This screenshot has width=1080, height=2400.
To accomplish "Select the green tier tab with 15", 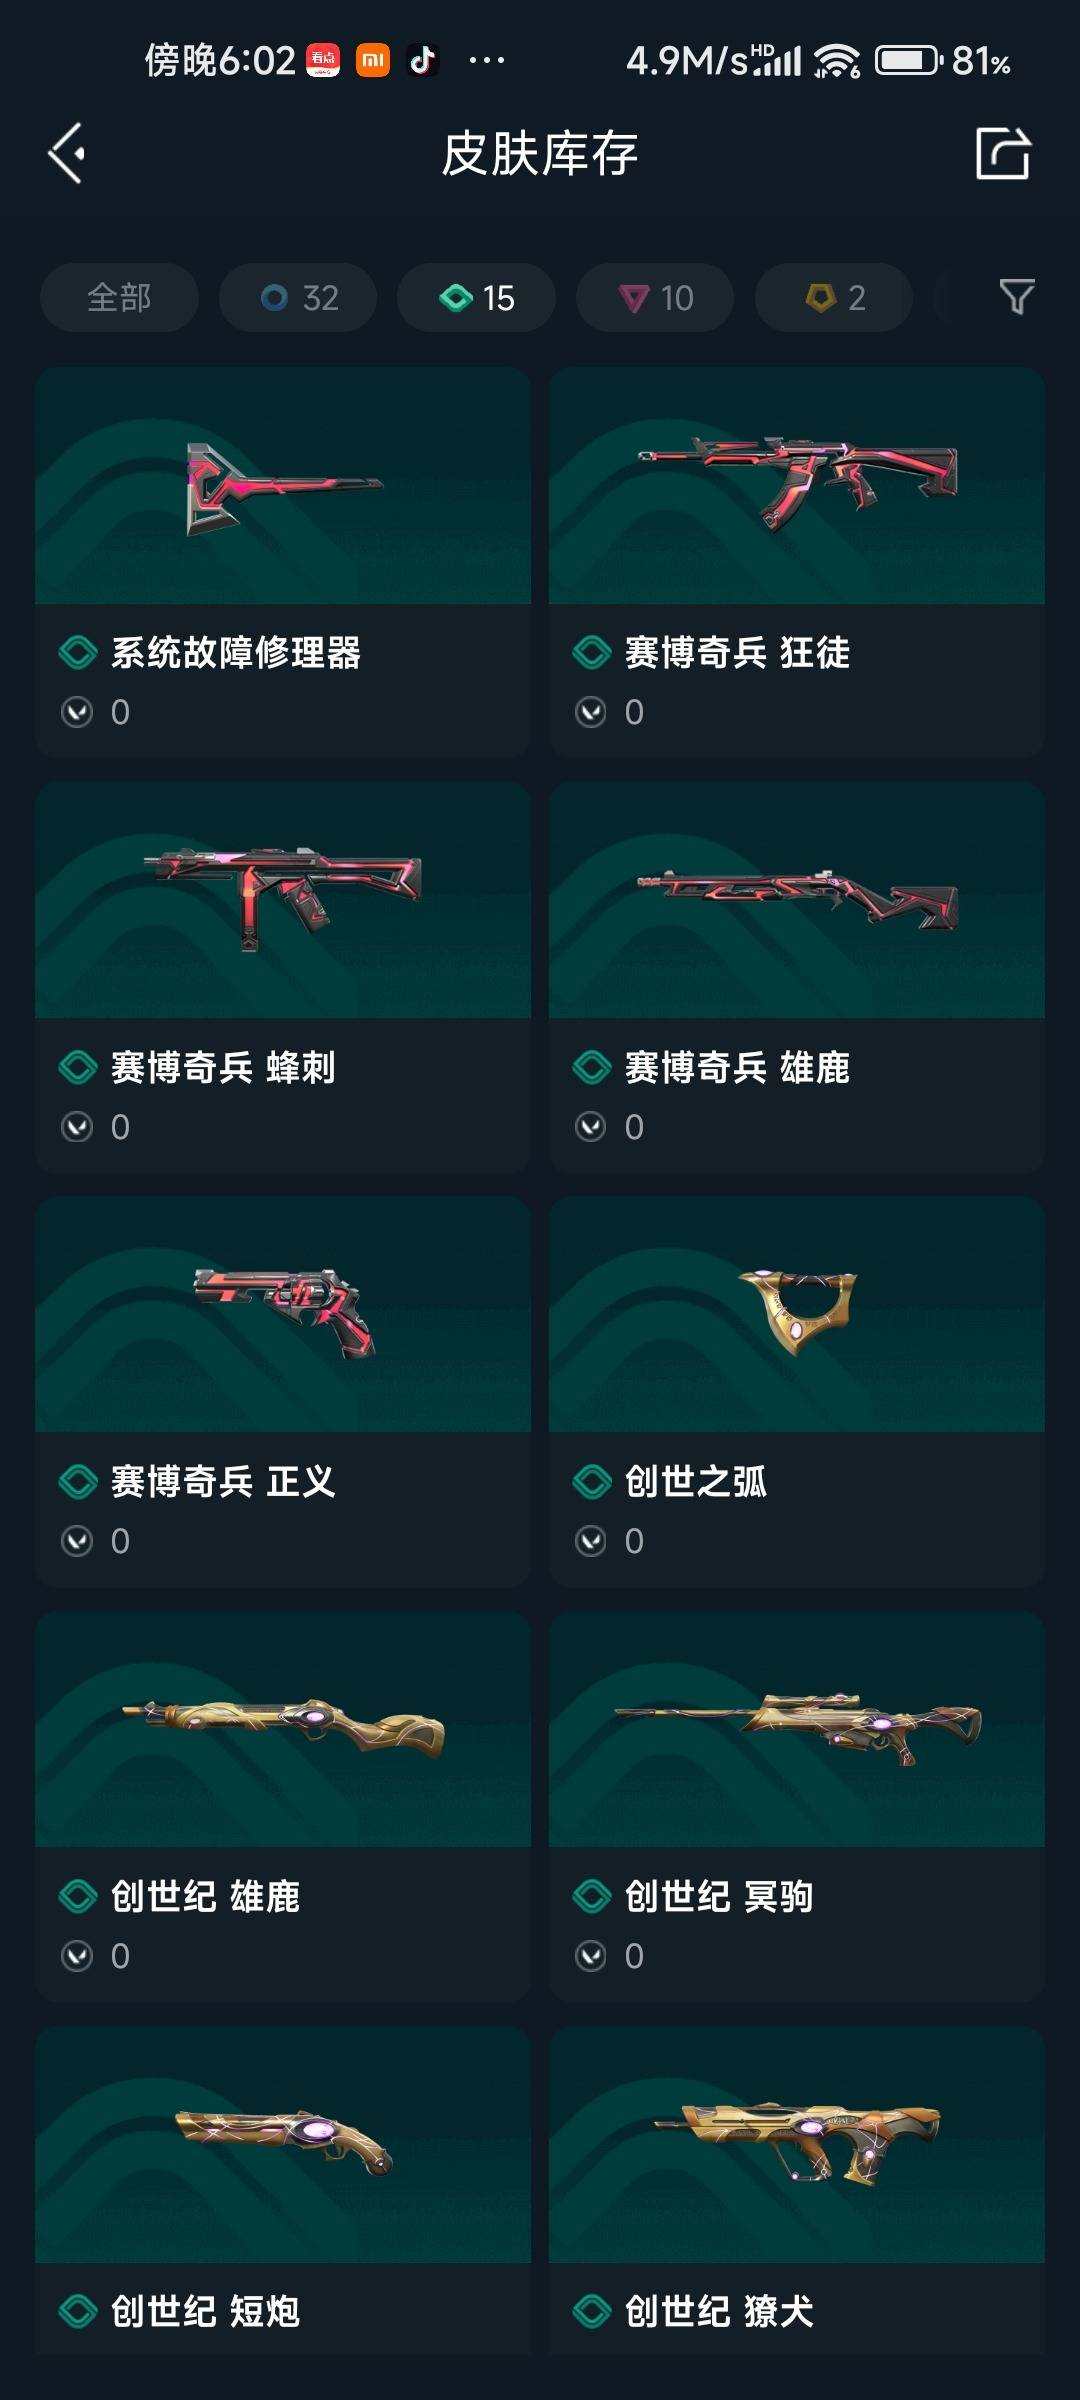I will (476, 297).
